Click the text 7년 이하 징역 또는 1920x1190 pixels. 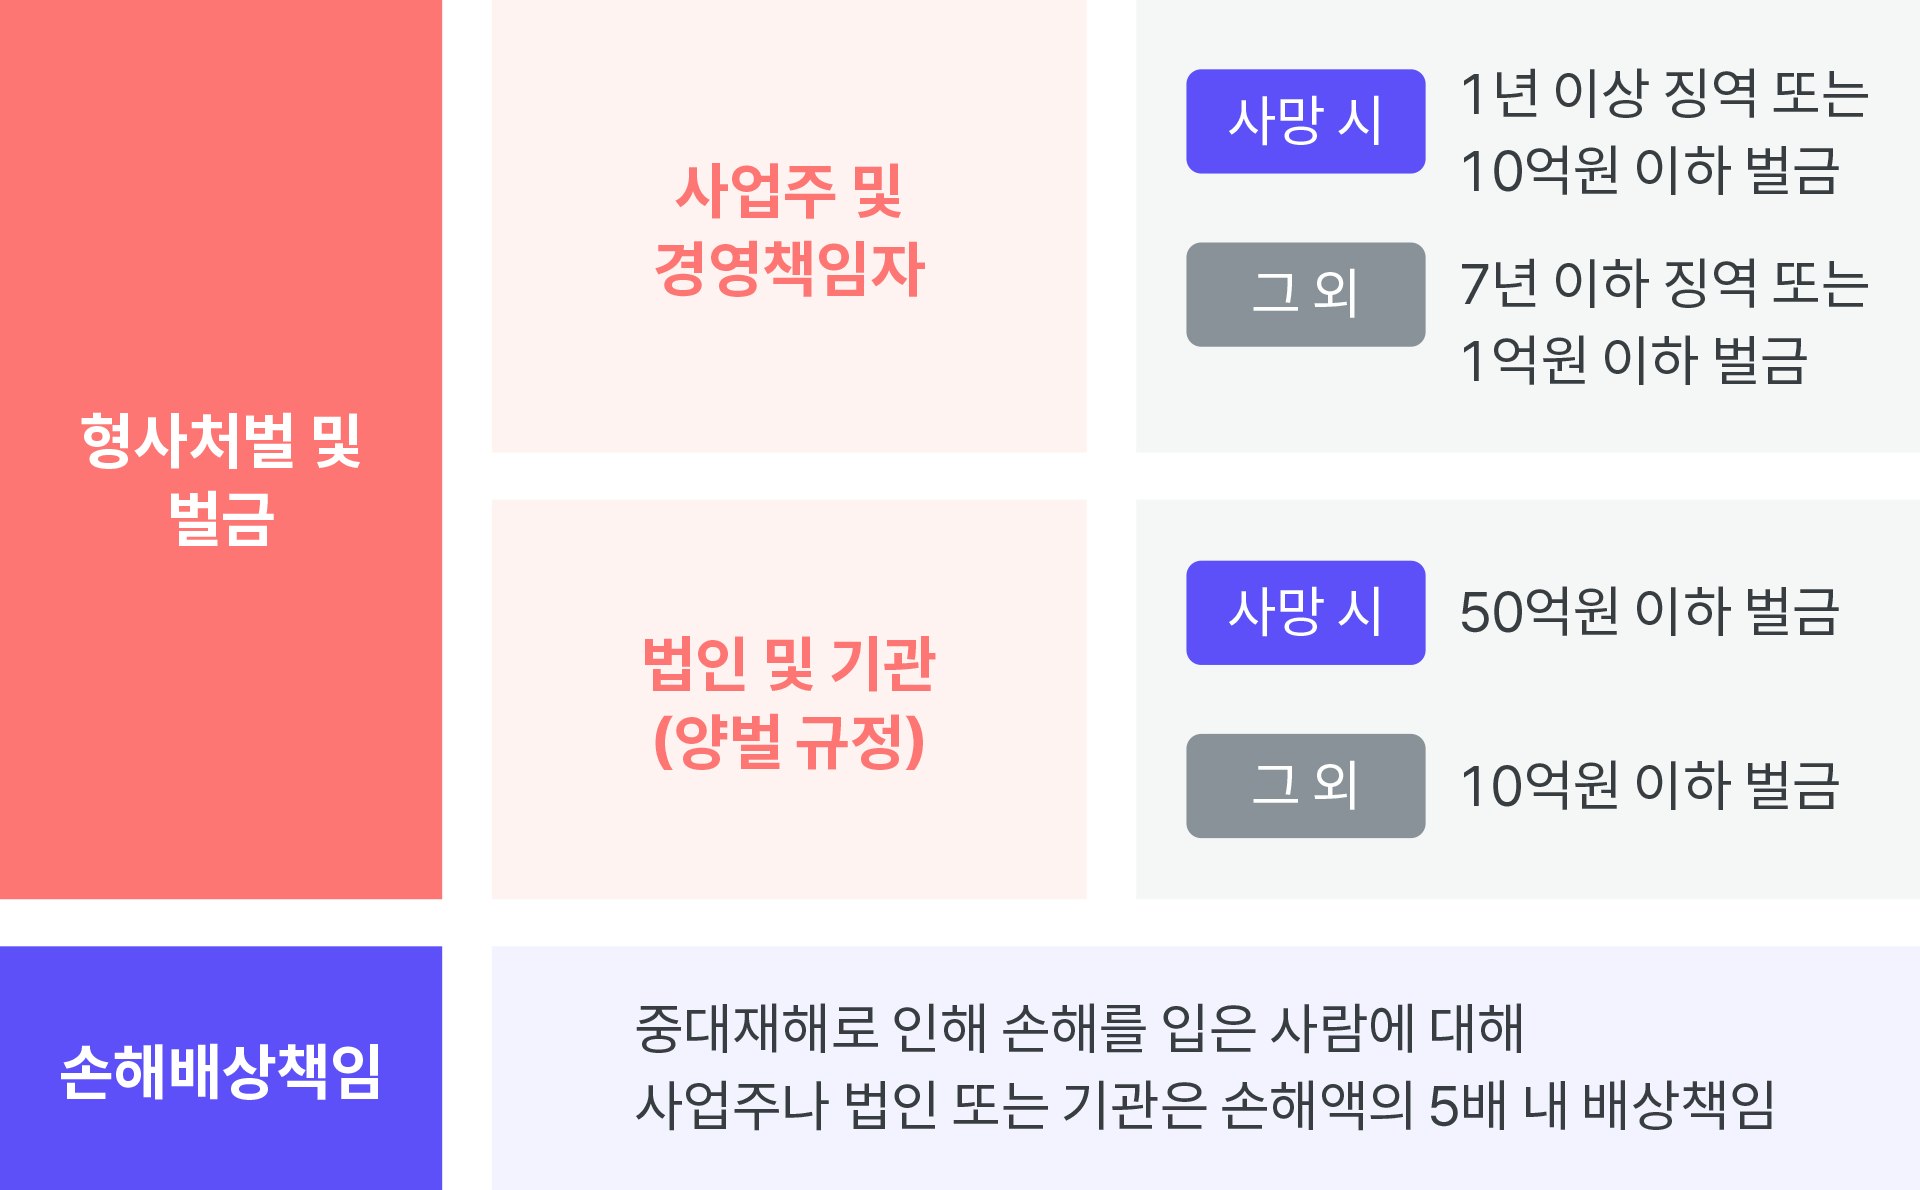click(1664, 283)
